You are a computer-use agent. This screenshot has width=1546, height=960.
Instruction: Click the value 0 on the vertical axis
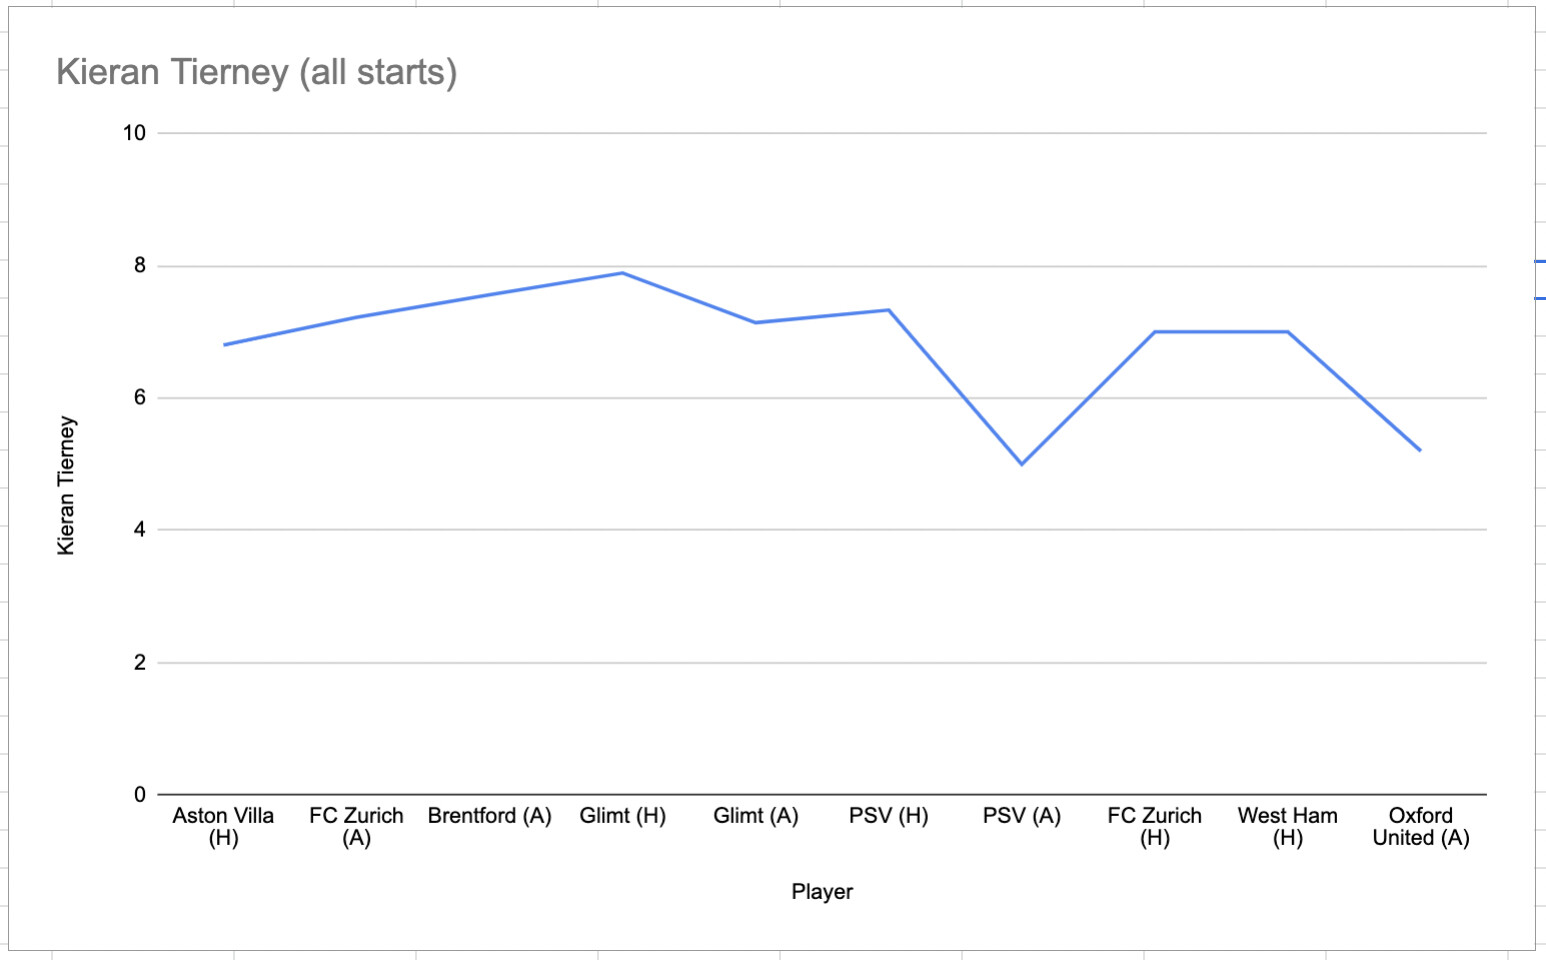point(140,795)
